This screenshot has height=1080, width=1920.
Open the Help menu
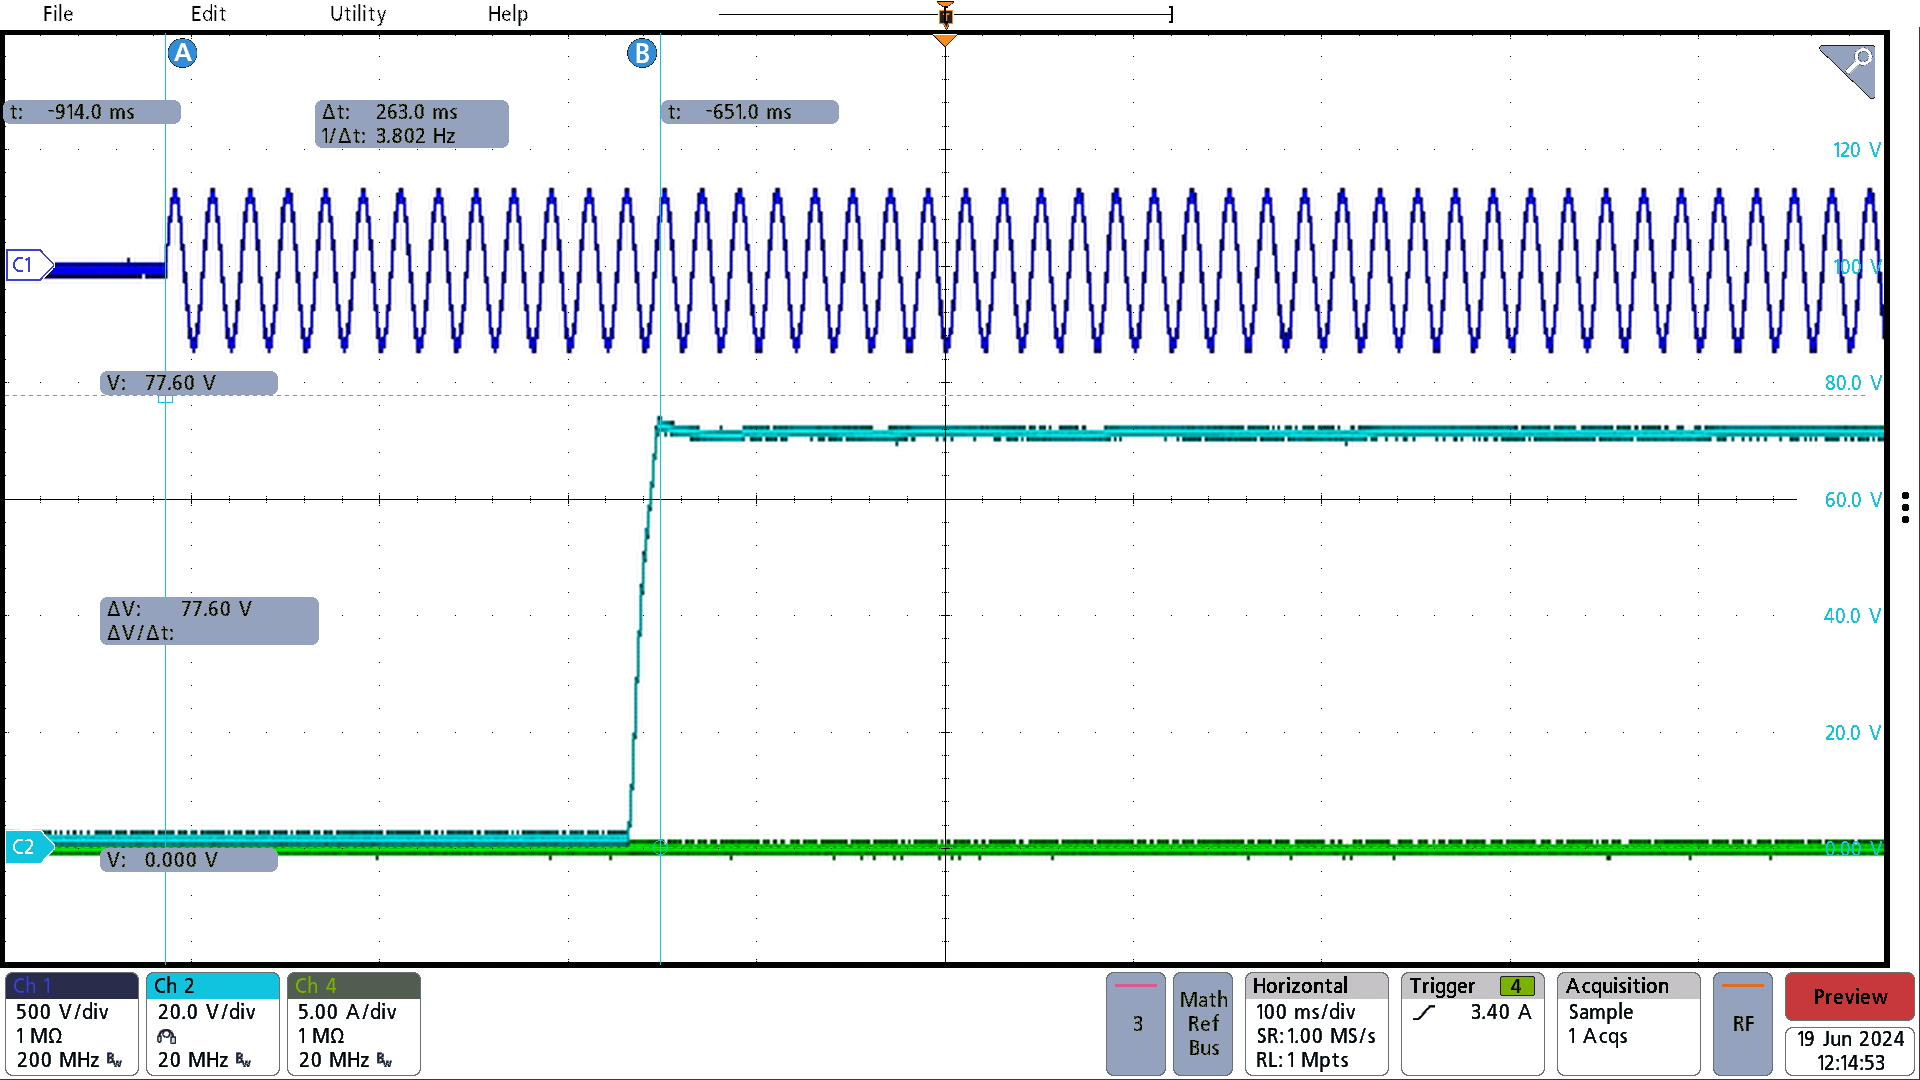[x=508, y=14]
